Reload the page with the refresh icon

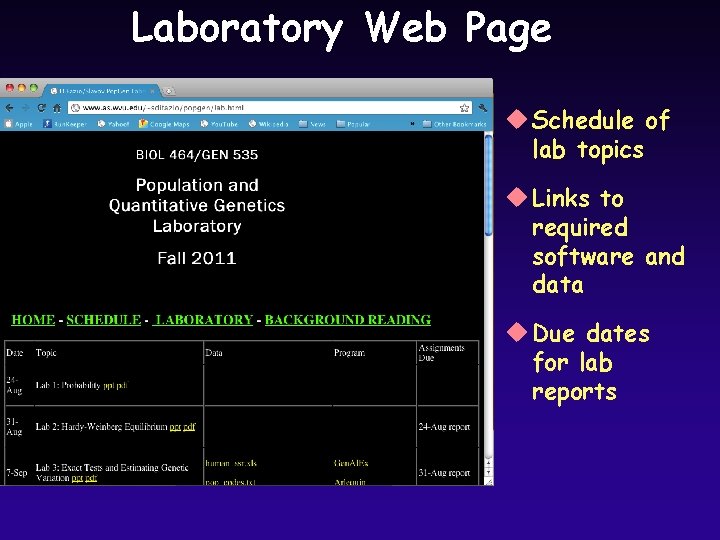(x=41, y=108)
